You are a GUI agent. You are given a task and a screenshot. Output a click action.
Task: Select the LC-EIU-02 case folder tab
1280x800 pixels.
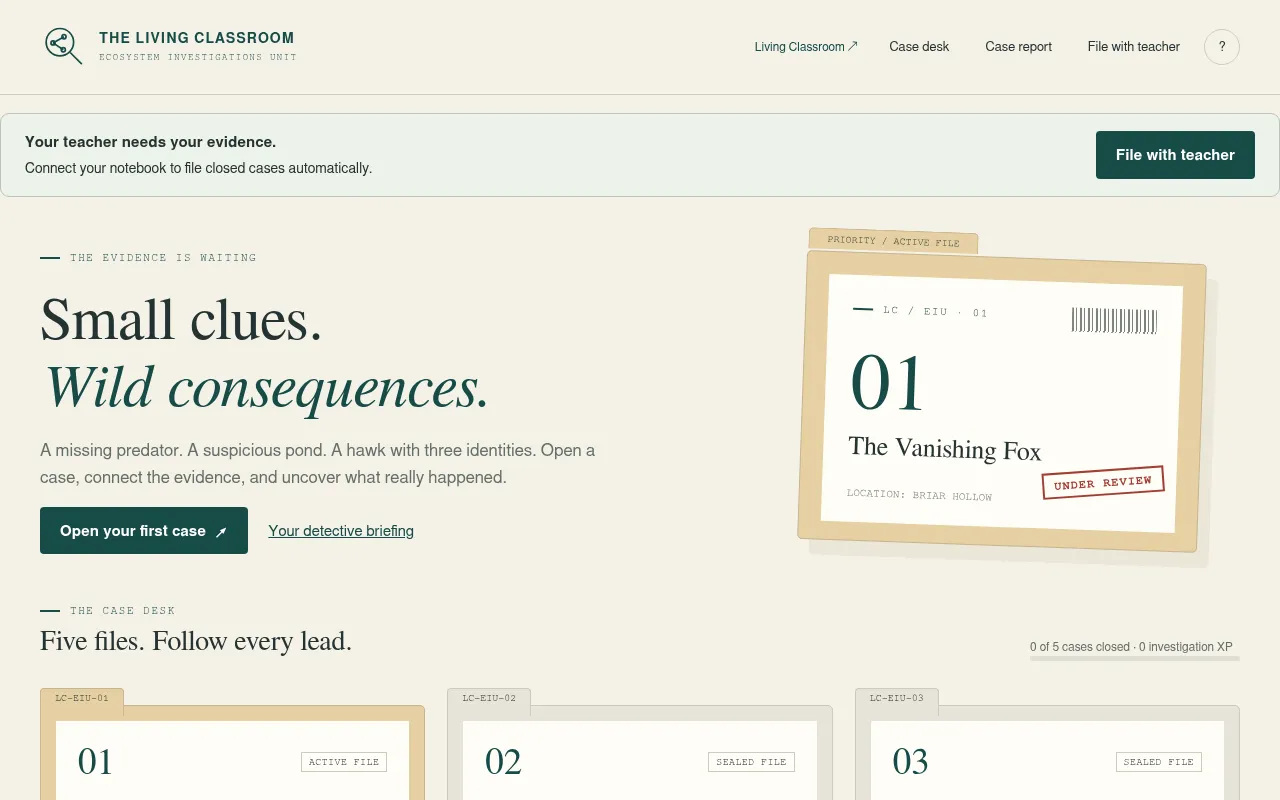tap(489, 698)
